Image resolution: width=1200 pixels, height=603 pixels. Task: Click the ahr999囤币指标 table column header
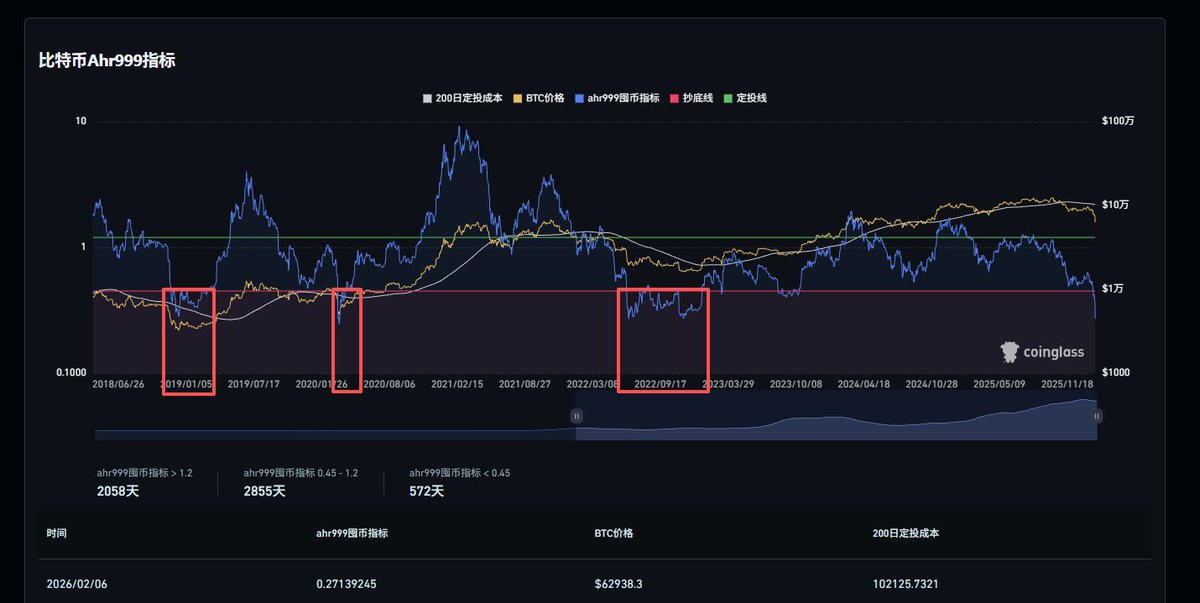[x=352, y=534]
